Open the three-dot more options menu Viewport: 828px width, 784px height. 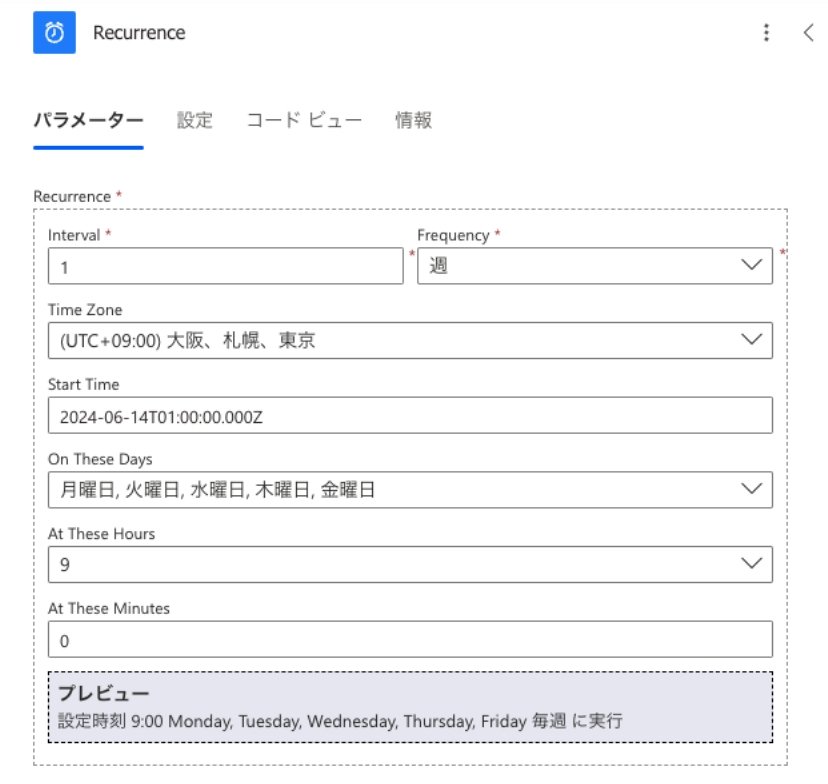point(766,32)
